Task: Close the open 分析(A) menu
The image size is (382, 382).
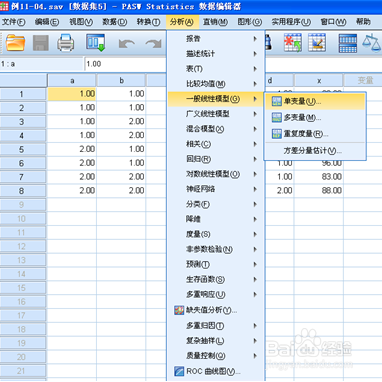Action: coord(182,22)
